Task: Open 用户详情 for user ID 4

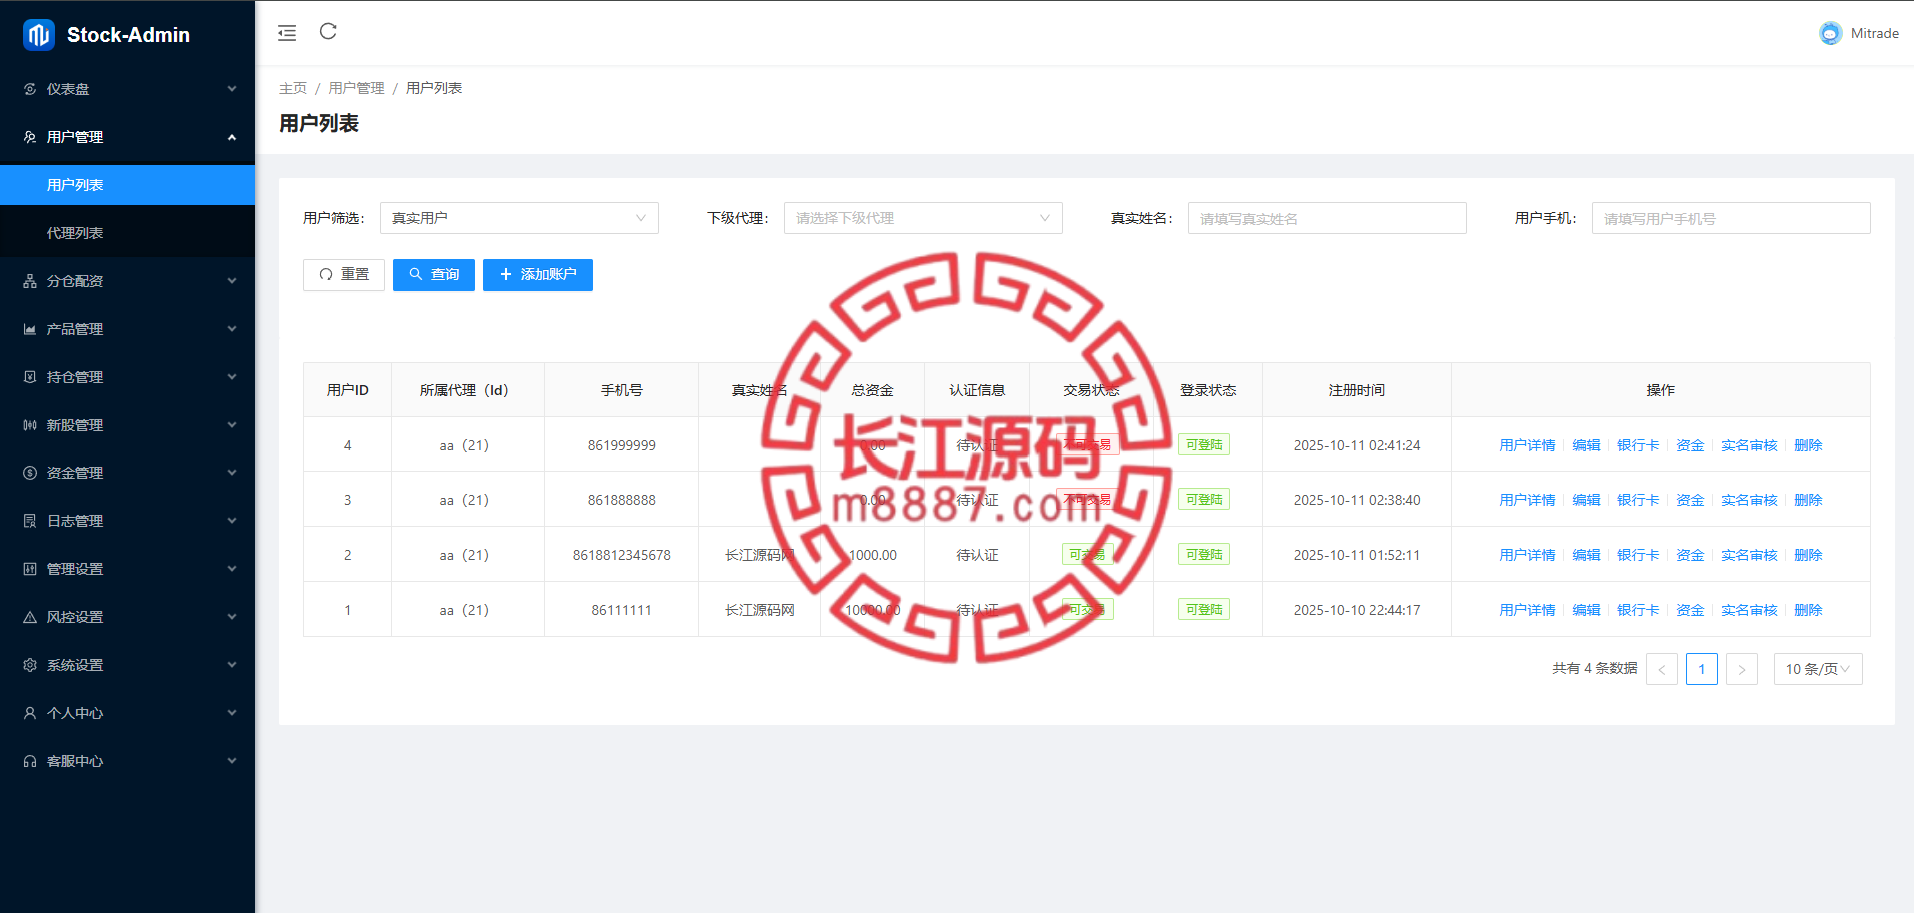Action: 1527,445
